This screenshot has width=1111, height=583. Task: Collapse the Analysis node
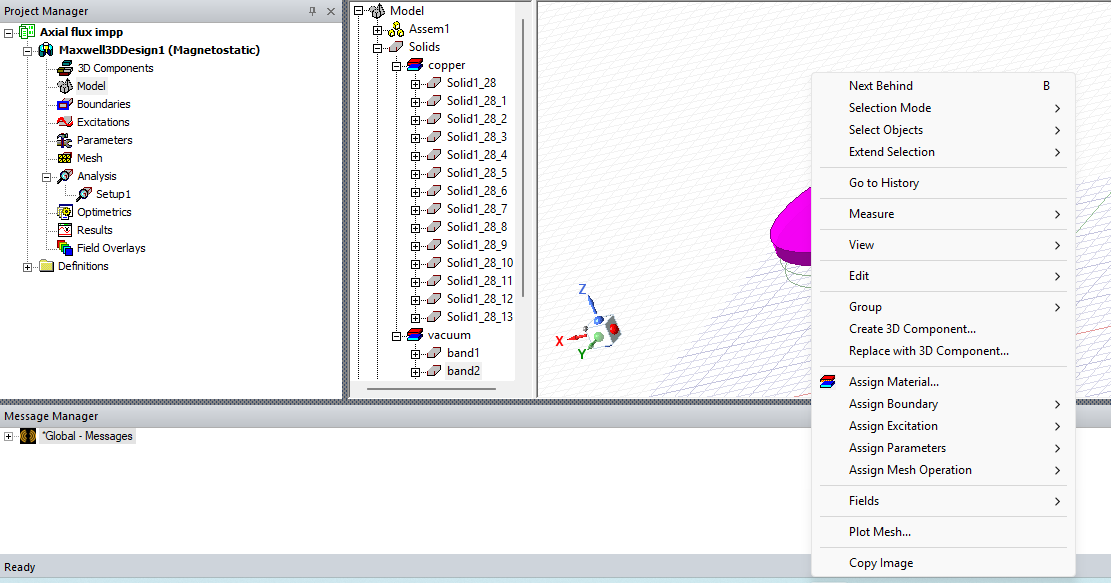47,176
